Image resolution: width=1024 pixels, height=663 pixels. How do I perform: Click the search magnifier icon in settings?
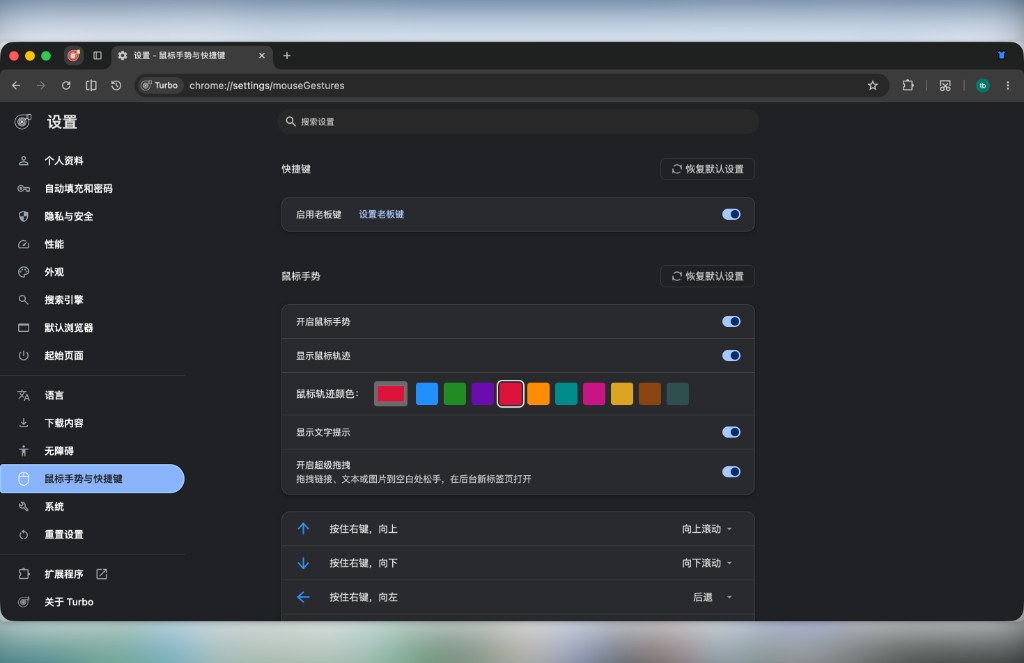[291, 121]
